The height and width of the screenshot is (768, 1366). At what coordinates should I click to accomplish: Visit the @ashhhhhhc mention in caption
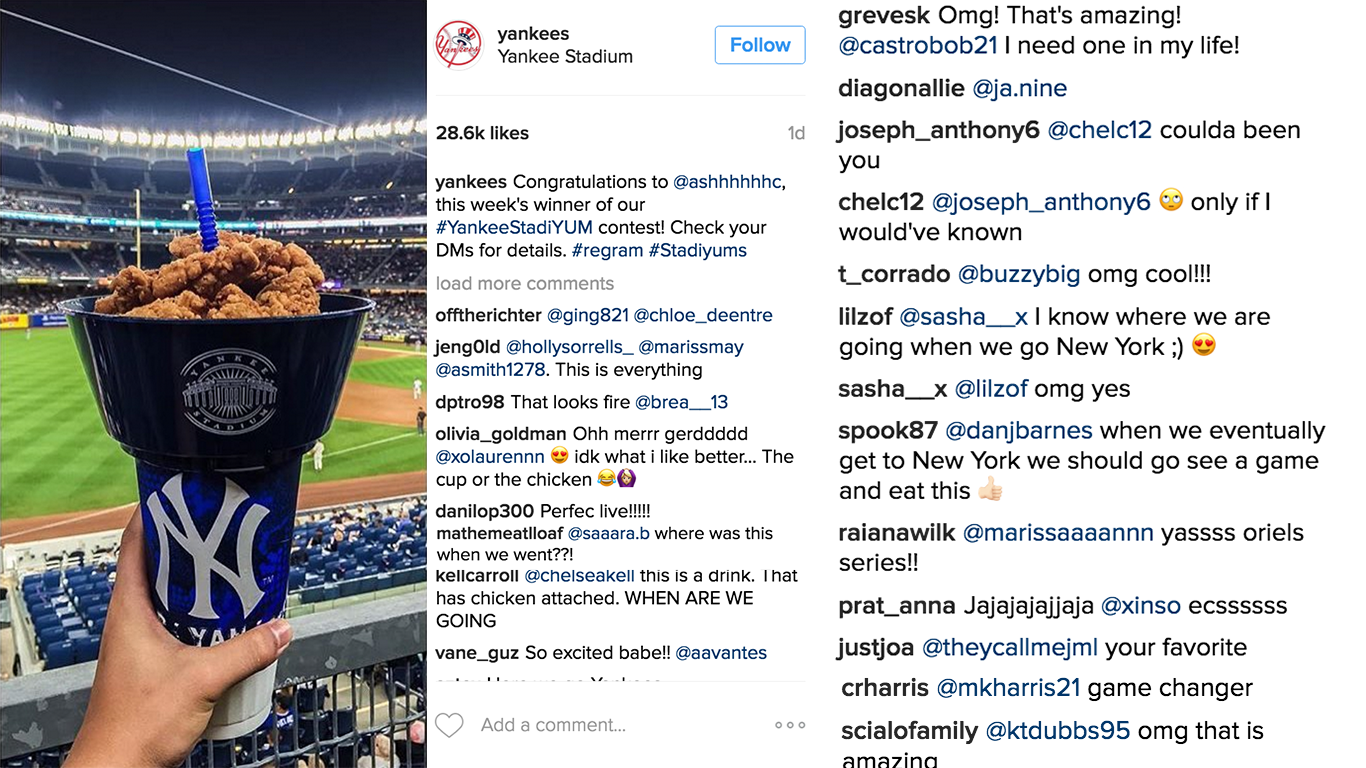click(x=728, y=182)
